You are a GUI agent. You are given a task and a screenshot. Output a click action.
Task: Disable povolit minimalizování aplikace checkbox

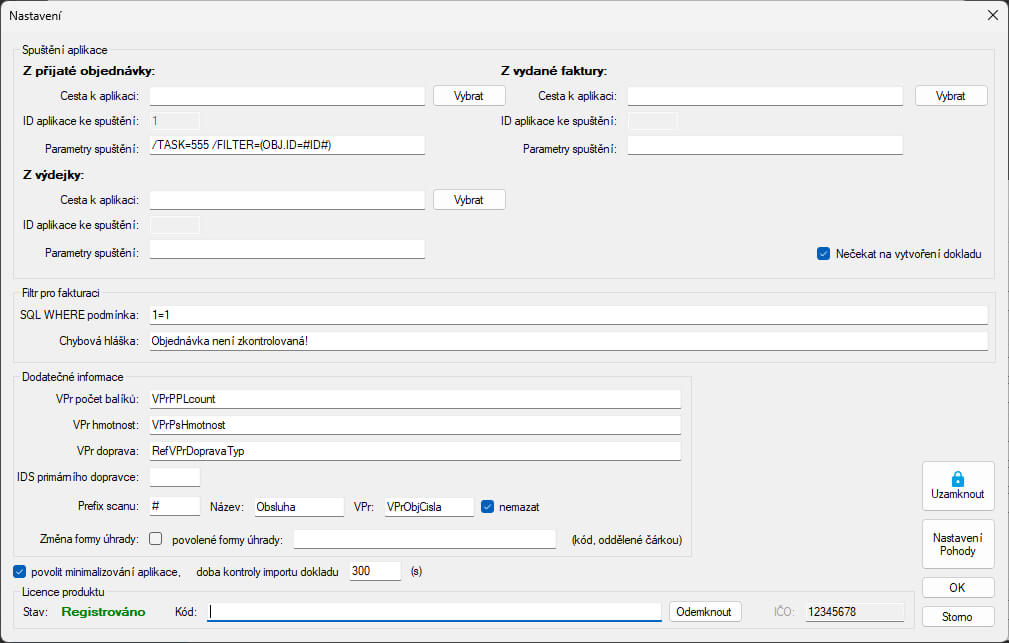(20, 572)
